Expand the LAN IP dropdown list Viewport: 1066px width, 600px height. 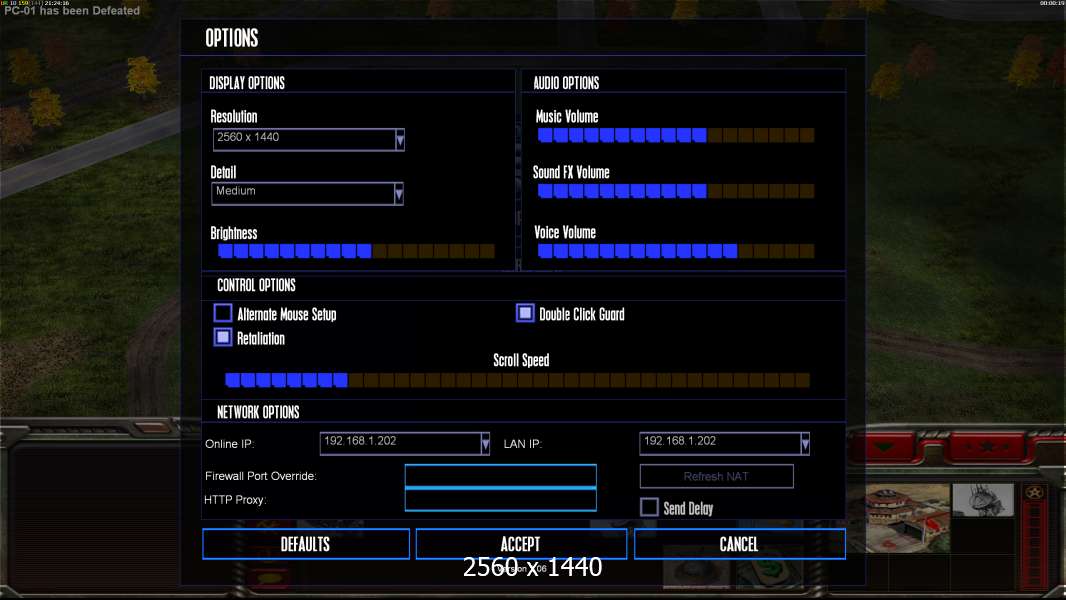click(x=724, y=444)
